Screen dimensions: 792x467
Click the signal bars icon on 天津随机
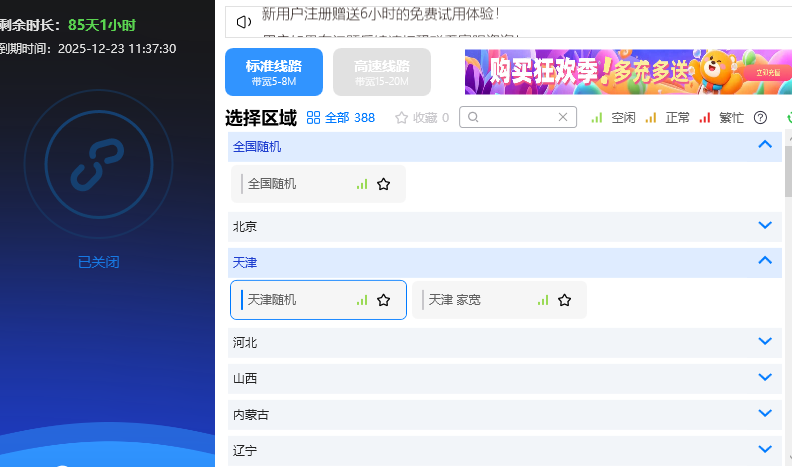click(x=362, y=300)
